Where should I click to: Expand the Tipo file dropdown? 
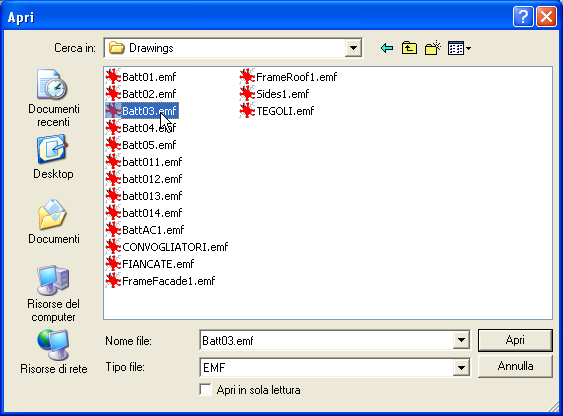pyautogui.click(x=461, y=367)
